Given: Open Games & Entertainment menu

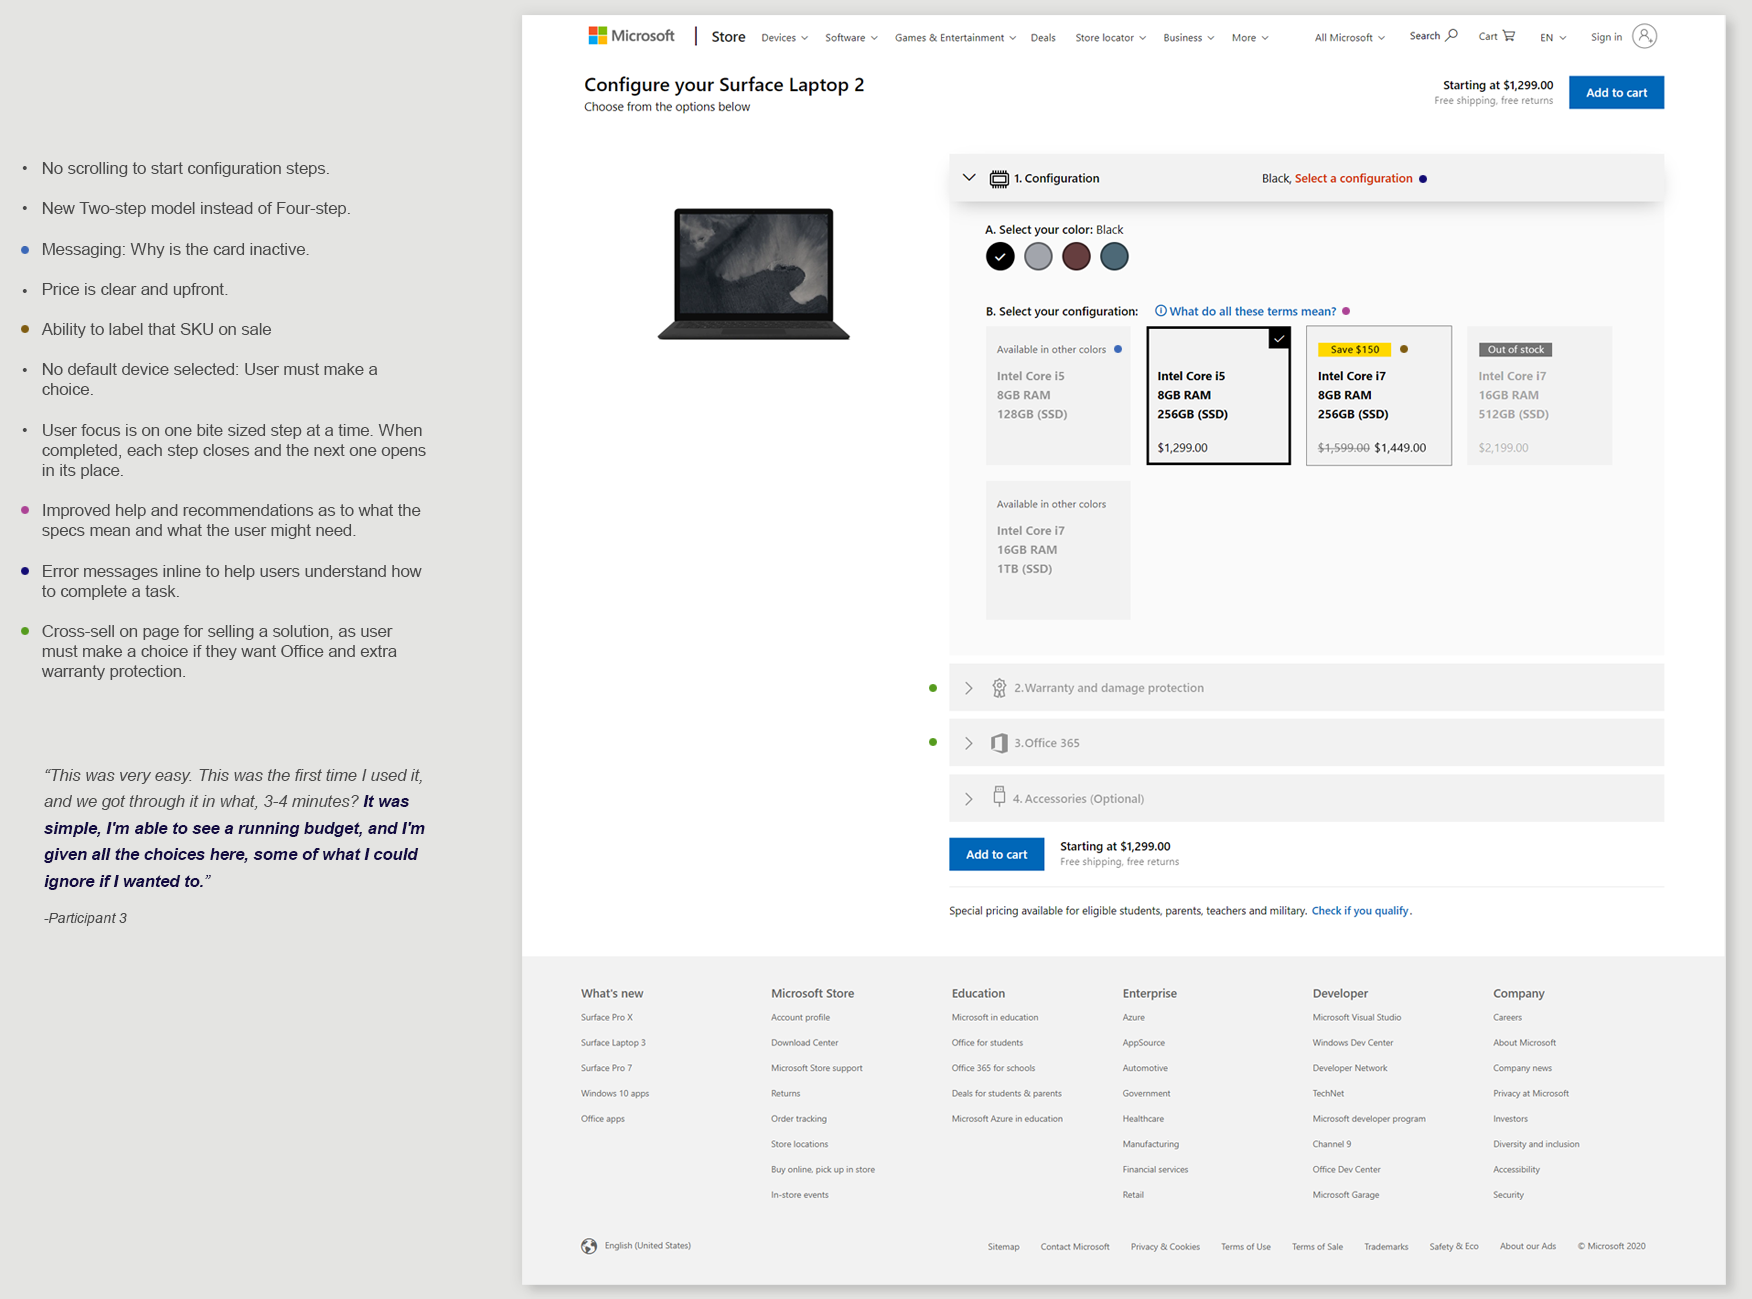Looking at the screenshot, I should click(x=955, y=38).
